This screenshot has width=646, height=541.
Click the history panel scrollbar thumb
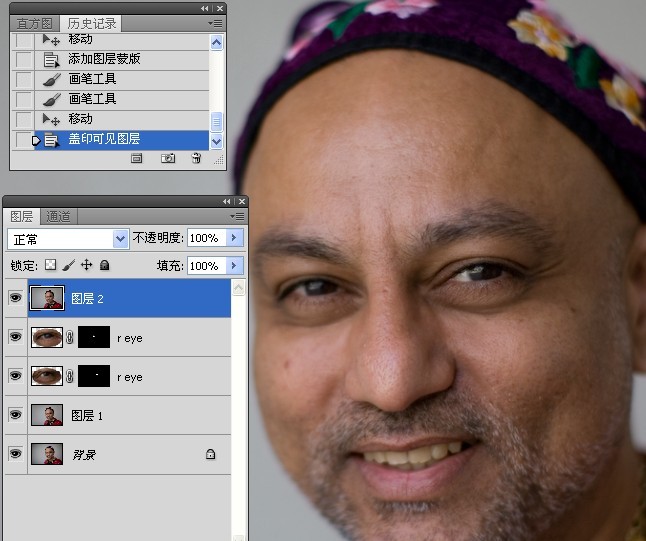coord(216,122)
